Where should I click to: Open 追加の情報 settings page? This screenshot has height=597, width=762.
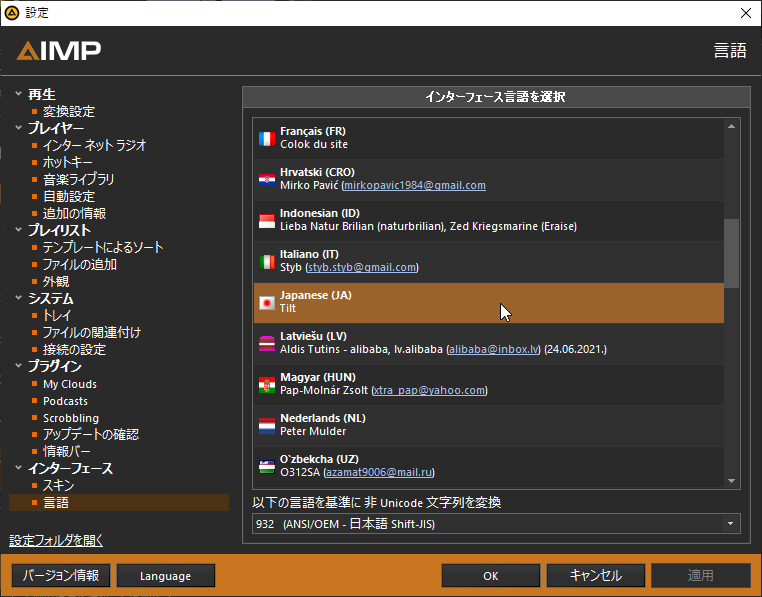74,213
